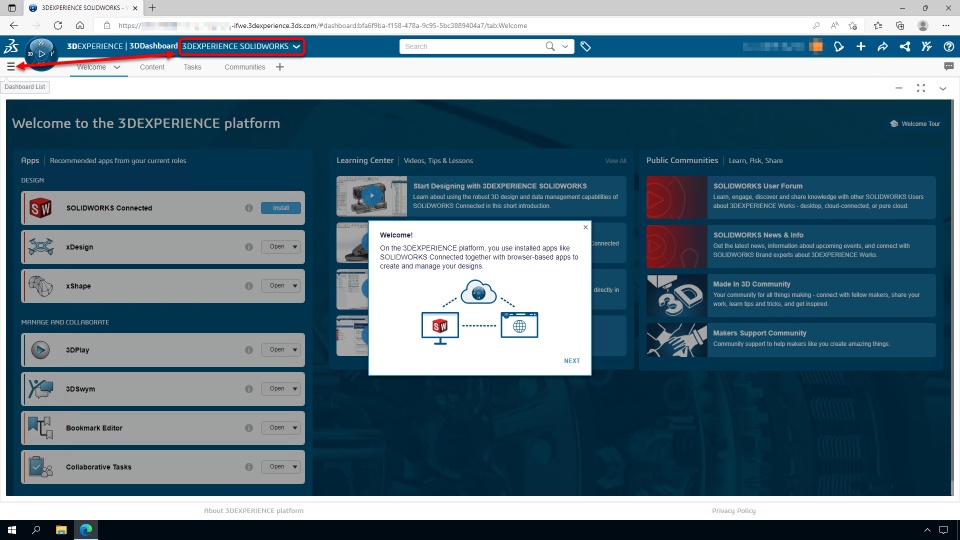This screenshot has width=960, height=540.
Task: Open the Collaborative Tasks Open dropdown
Action: tap(295, 467)
